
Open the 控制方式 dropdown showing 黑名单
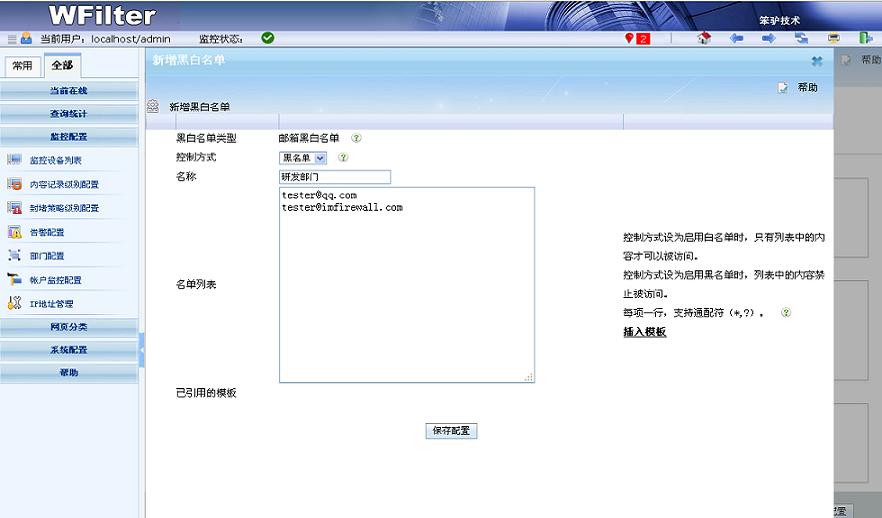tap(303, 158)
